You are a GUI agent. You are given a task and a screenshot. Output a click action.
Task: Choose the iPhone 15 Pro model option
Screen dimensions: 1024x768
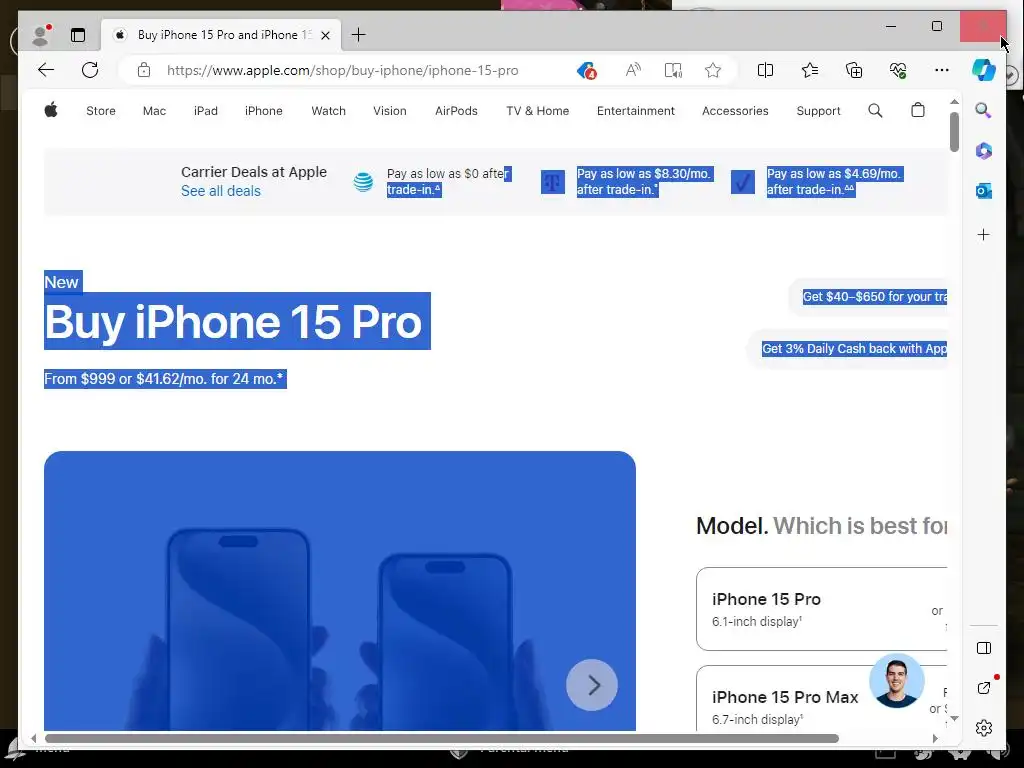coord(822,609)
